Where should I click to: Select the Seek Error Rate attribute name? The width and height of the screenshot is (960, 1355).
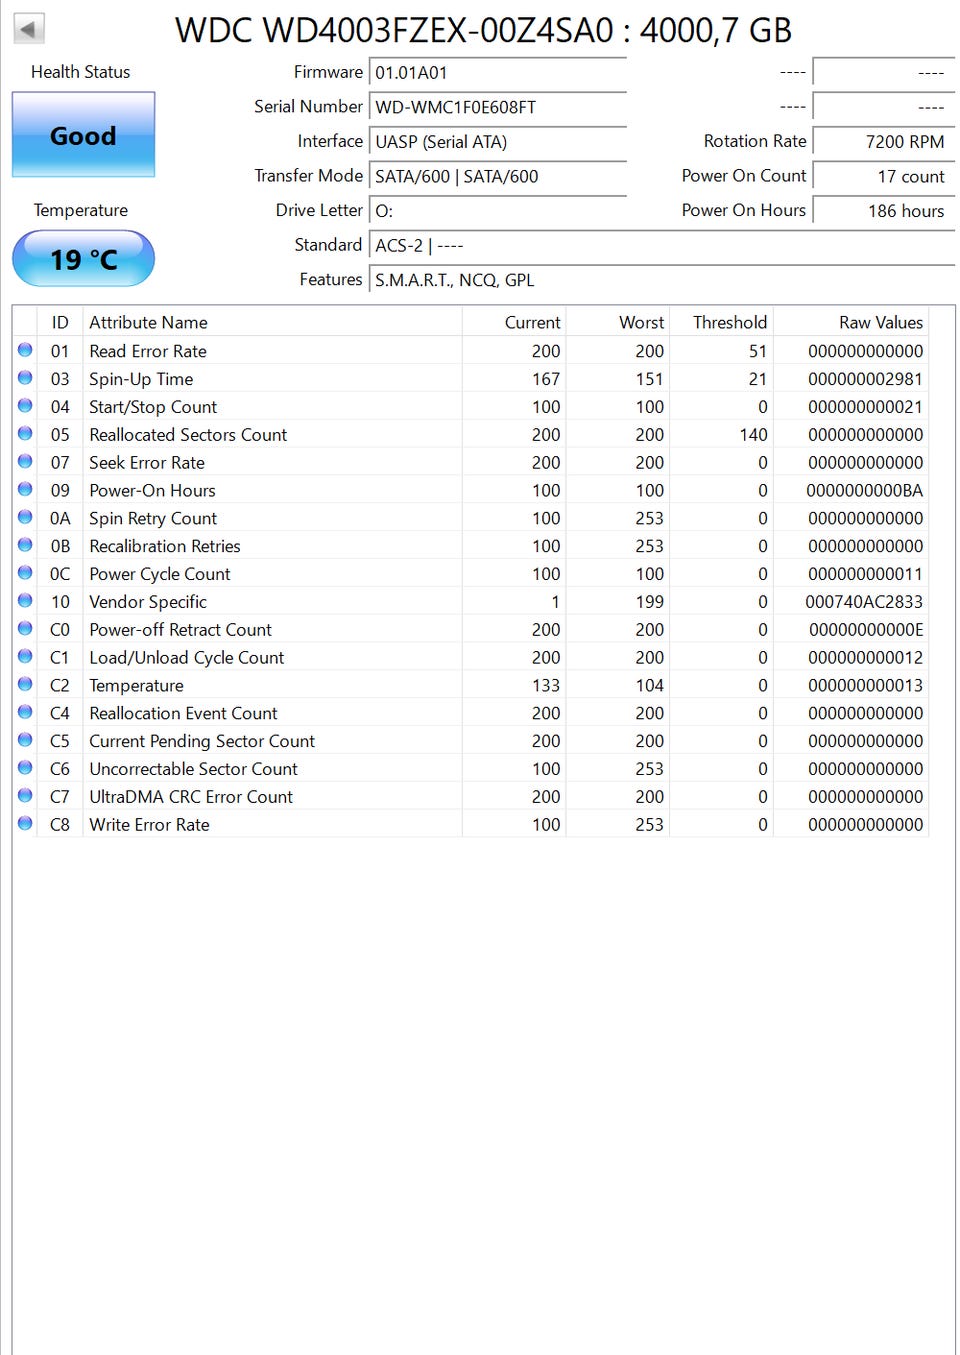pos(147,463)
